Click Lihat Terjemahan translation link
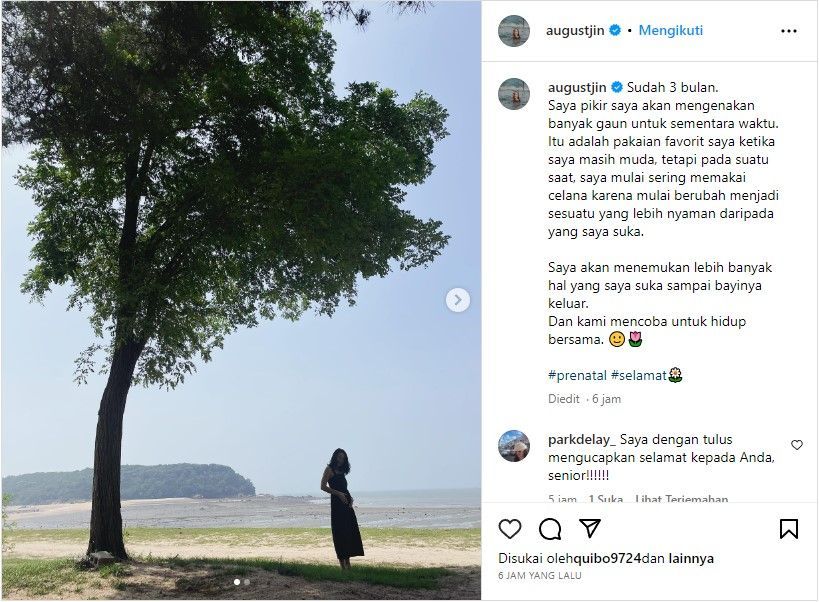 pyautogui.click(x=682, y=499)
